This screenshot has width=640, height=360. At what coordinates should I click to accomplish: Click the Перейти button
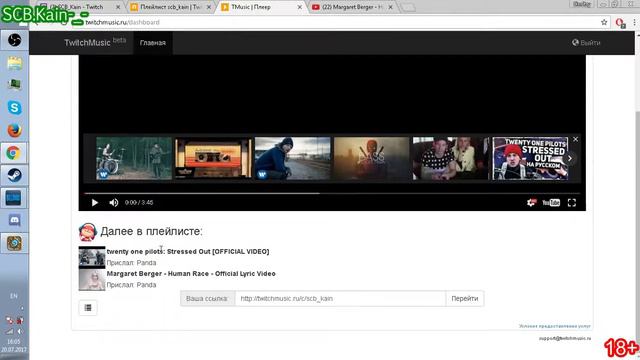click(x=464, y=298)
